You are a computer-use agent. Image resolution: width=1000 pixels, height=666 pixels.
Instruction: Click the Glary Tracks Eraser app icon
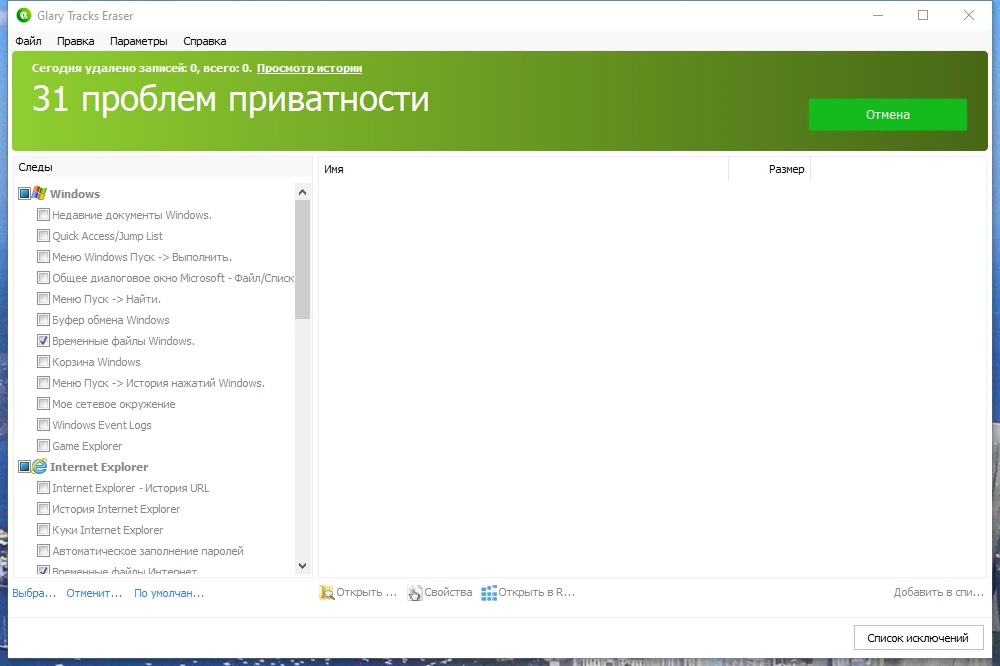[x=24, y=15]
